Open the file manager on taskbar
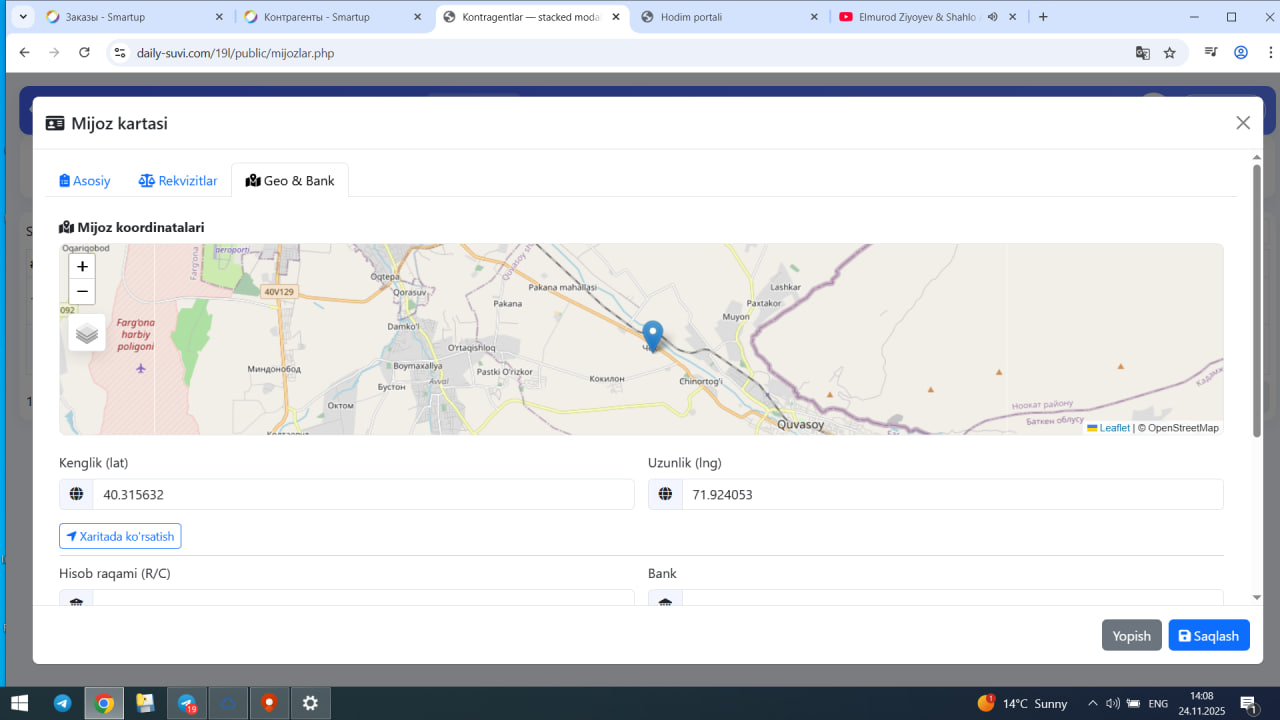The height and width of the screenshot is (720, 1280). coord(145,703)
